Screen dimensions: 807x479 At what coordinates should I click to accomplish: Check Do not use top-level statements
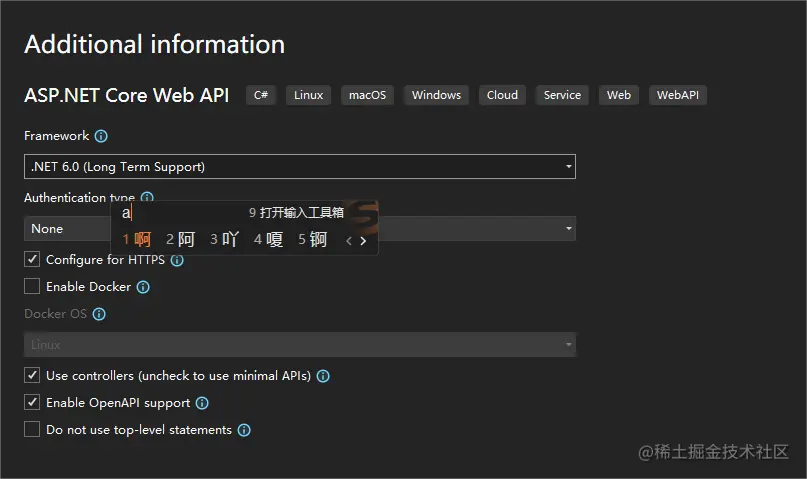(32, 430)
